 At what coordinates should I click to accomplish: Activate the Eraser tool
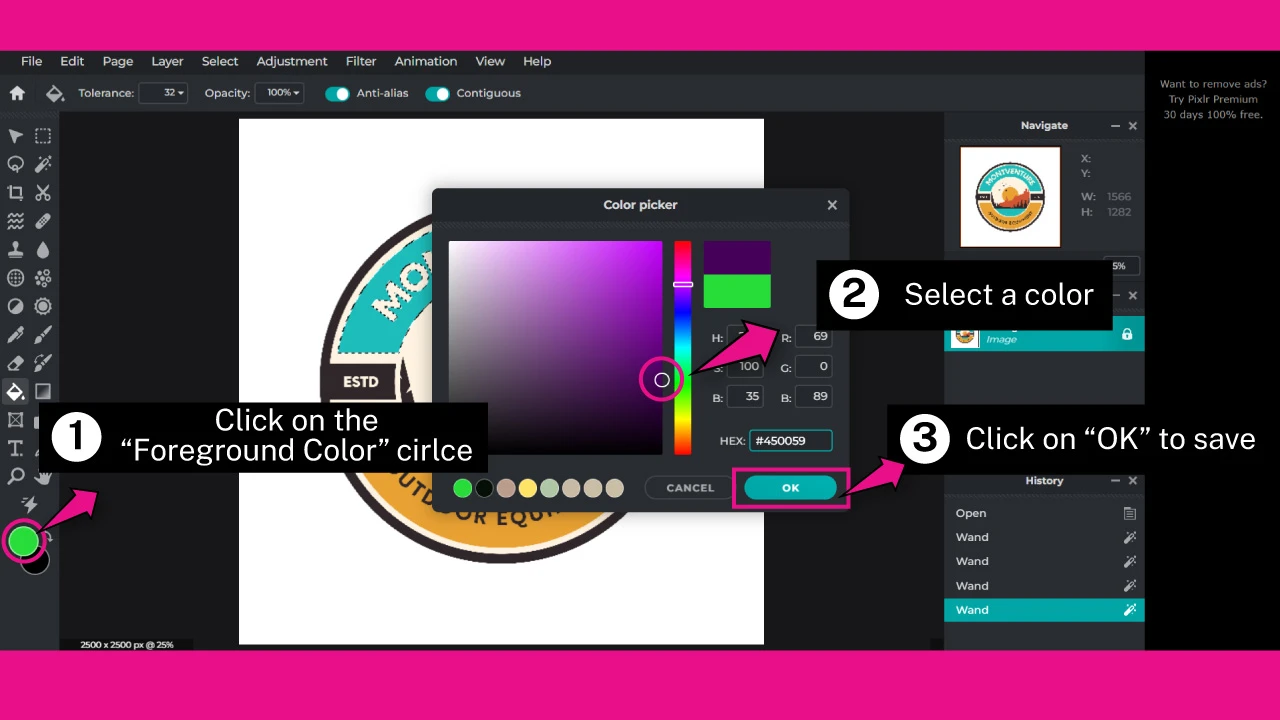click(x=16, y=363)
